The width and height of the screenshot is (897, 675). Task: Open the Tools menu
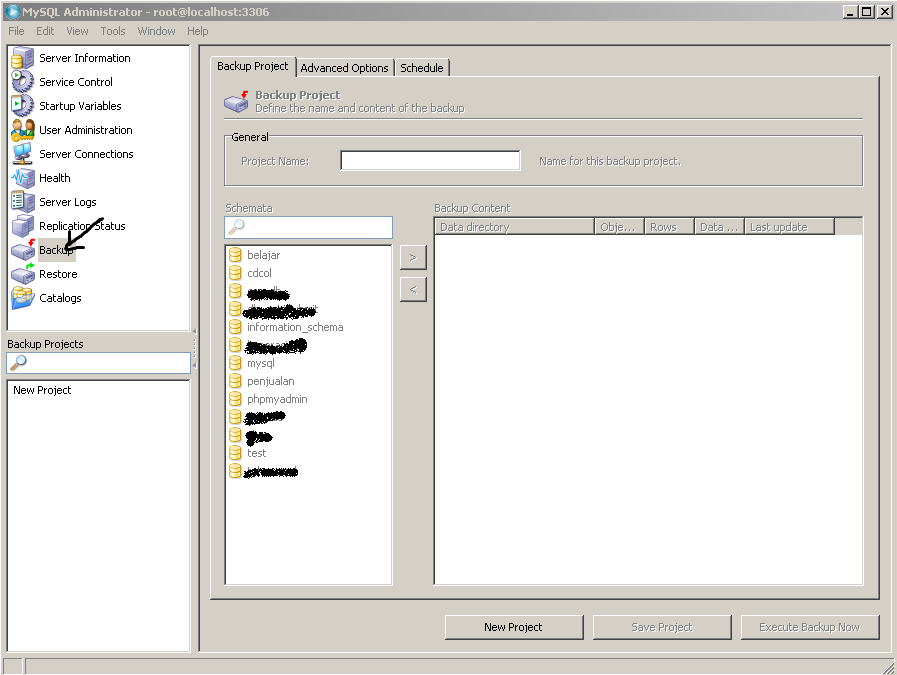tap(113, 31)
